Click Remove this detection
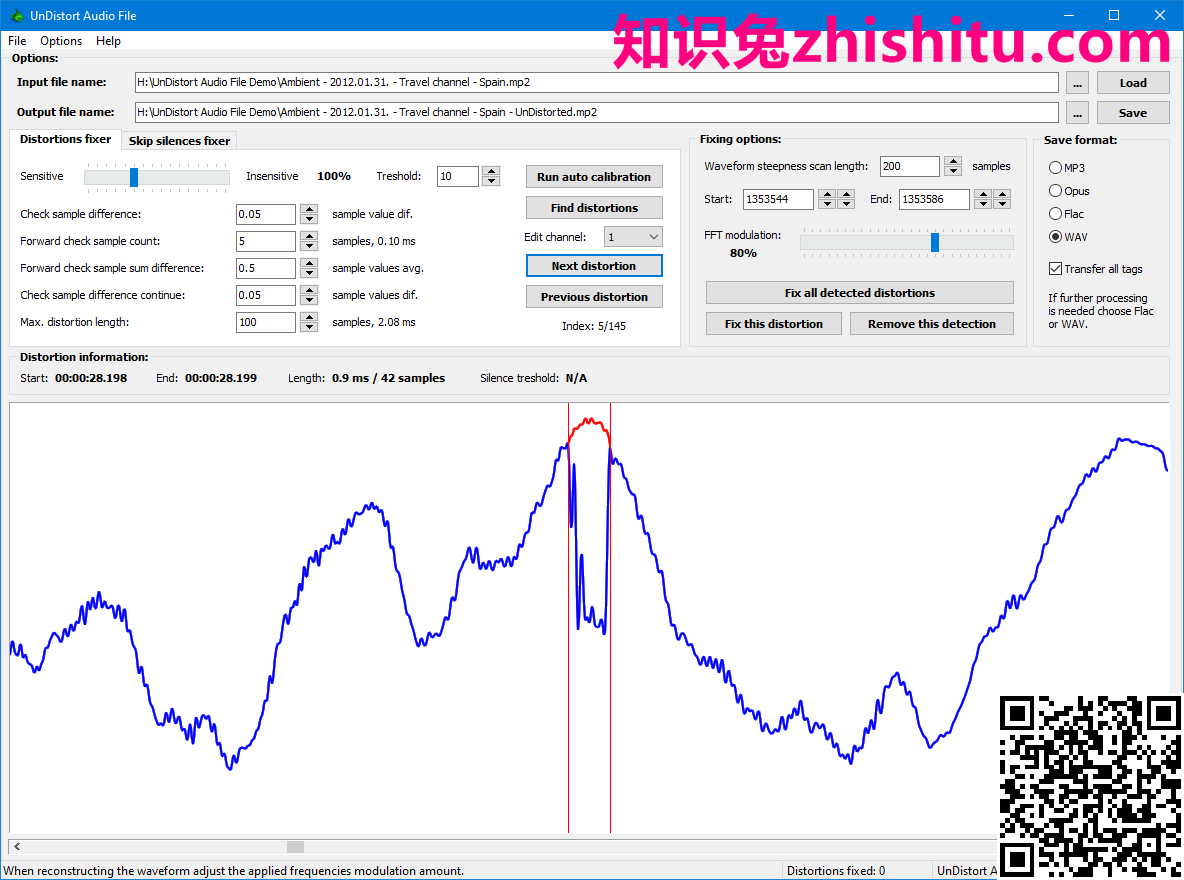Screen dimensions: 1184x880 [932, 324]
